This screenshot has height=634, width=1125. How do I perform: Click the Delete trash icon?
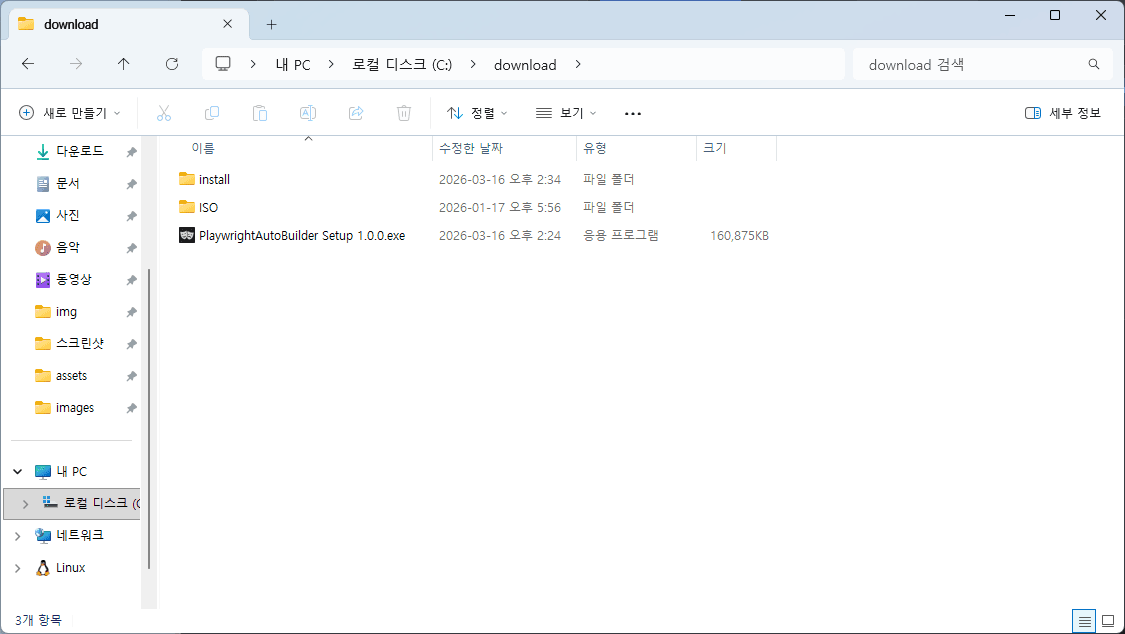click(x=403, y=112)
